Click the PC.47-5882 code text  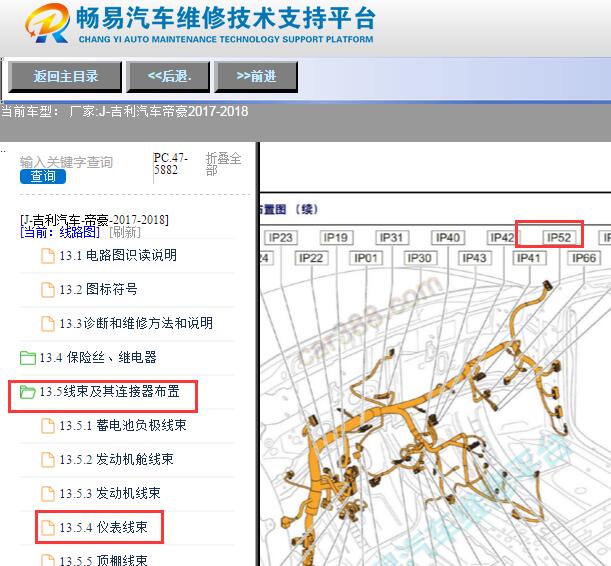tap(171, 164)
